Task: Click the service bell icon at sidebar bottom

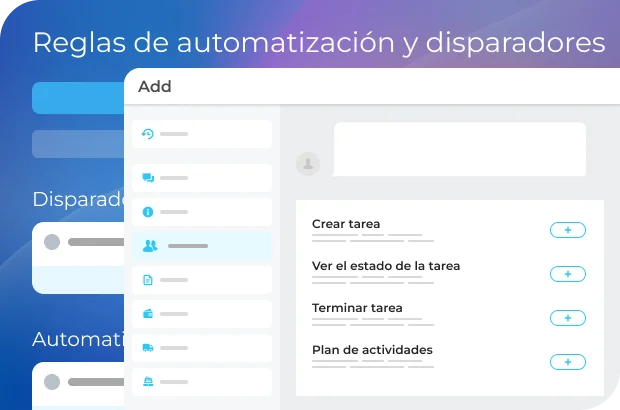Action: pyautogui.click(x=148, y=382)
